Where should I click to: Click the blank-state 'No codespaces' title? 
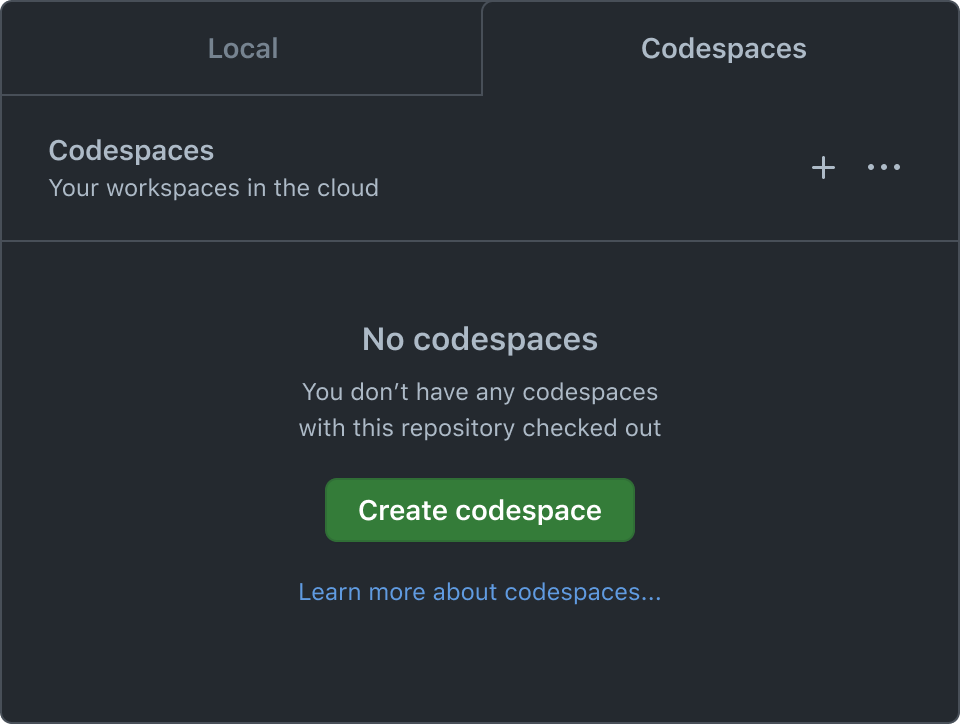(x=480, y=339)
